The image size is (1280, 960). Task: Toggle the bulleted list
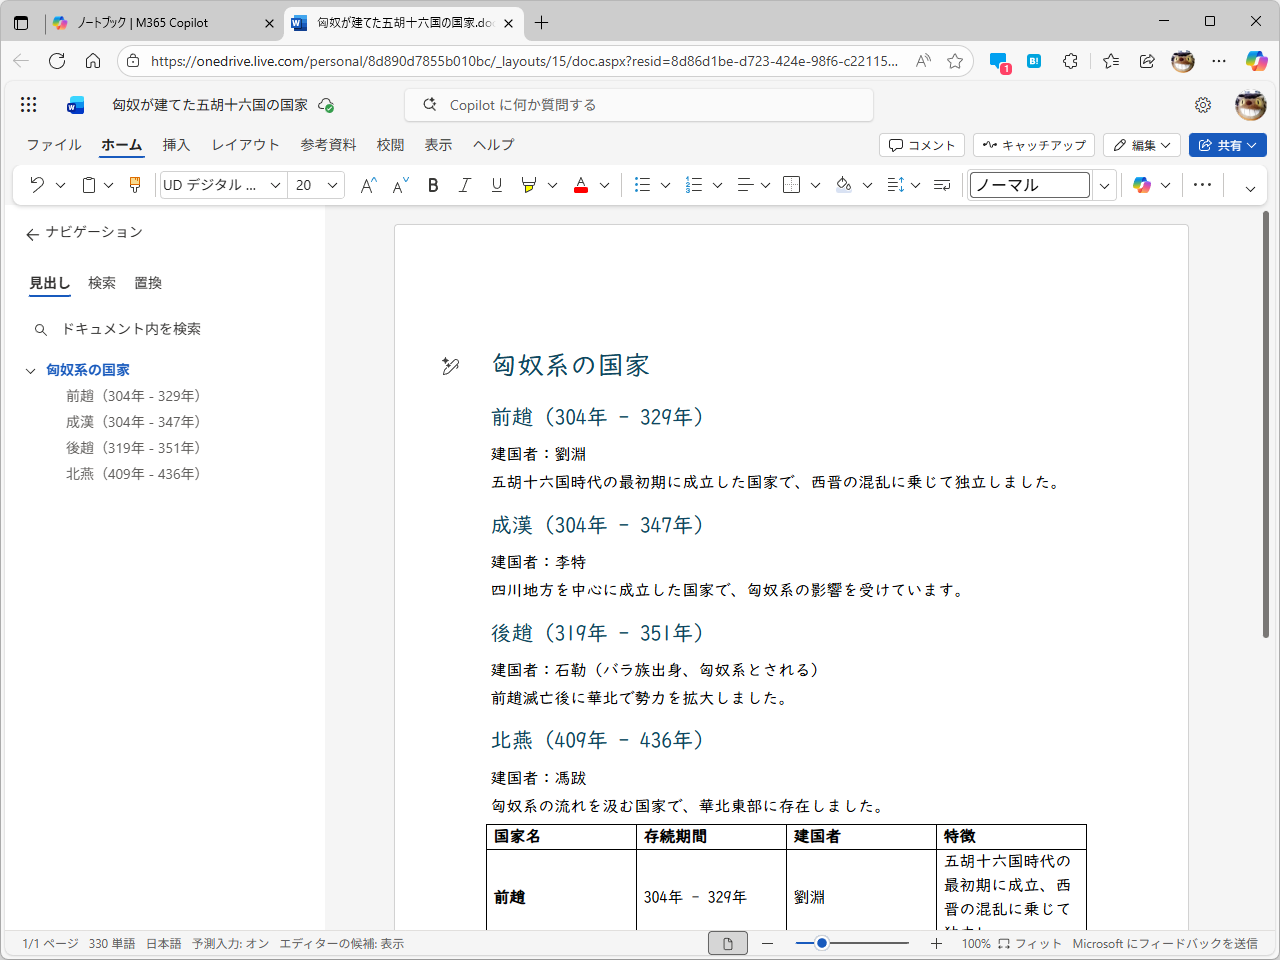[x=643, y=185]
